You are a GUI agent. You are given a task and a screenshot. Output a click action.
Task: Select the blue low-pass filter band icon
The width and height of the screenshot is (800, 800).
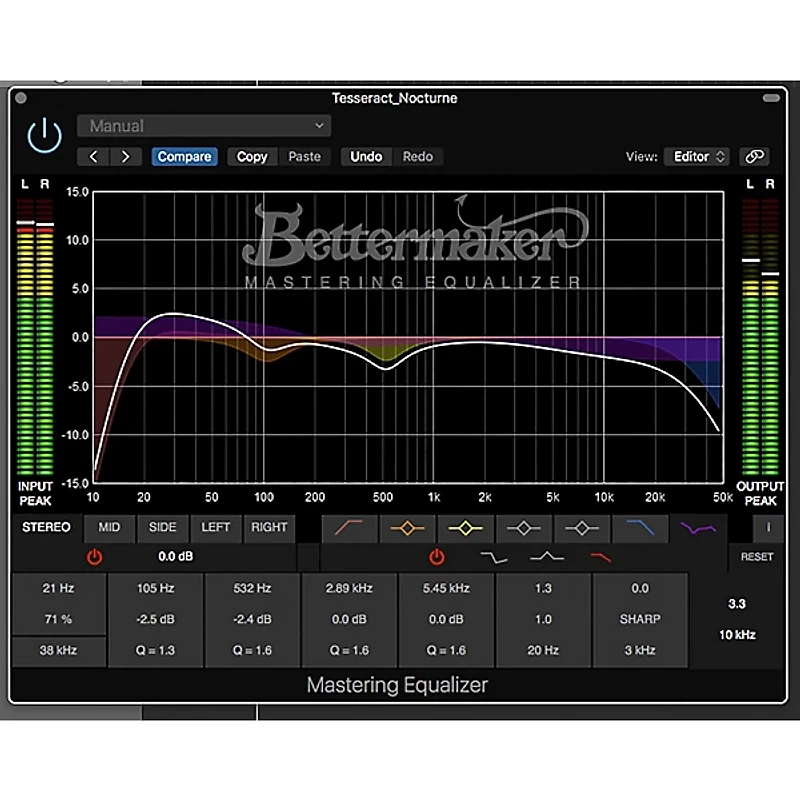pyautogui.click(x=640, y=528)
